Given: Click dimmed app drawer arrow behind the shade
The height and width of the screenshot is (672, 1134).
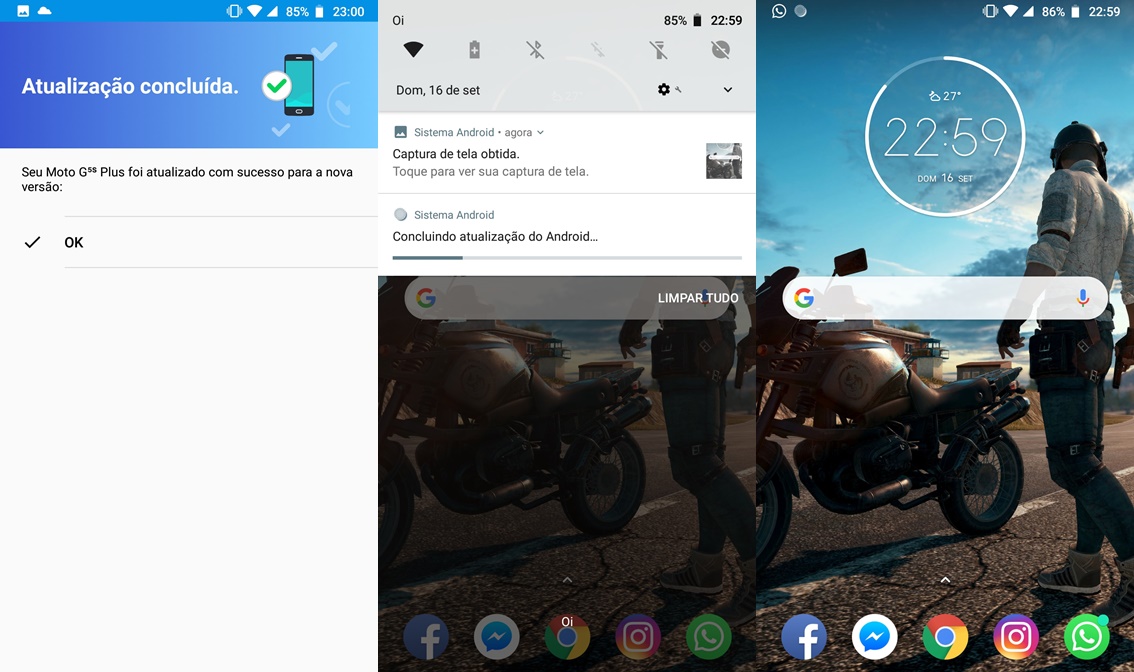Looking at the screenshot, I should click(567, 579).
